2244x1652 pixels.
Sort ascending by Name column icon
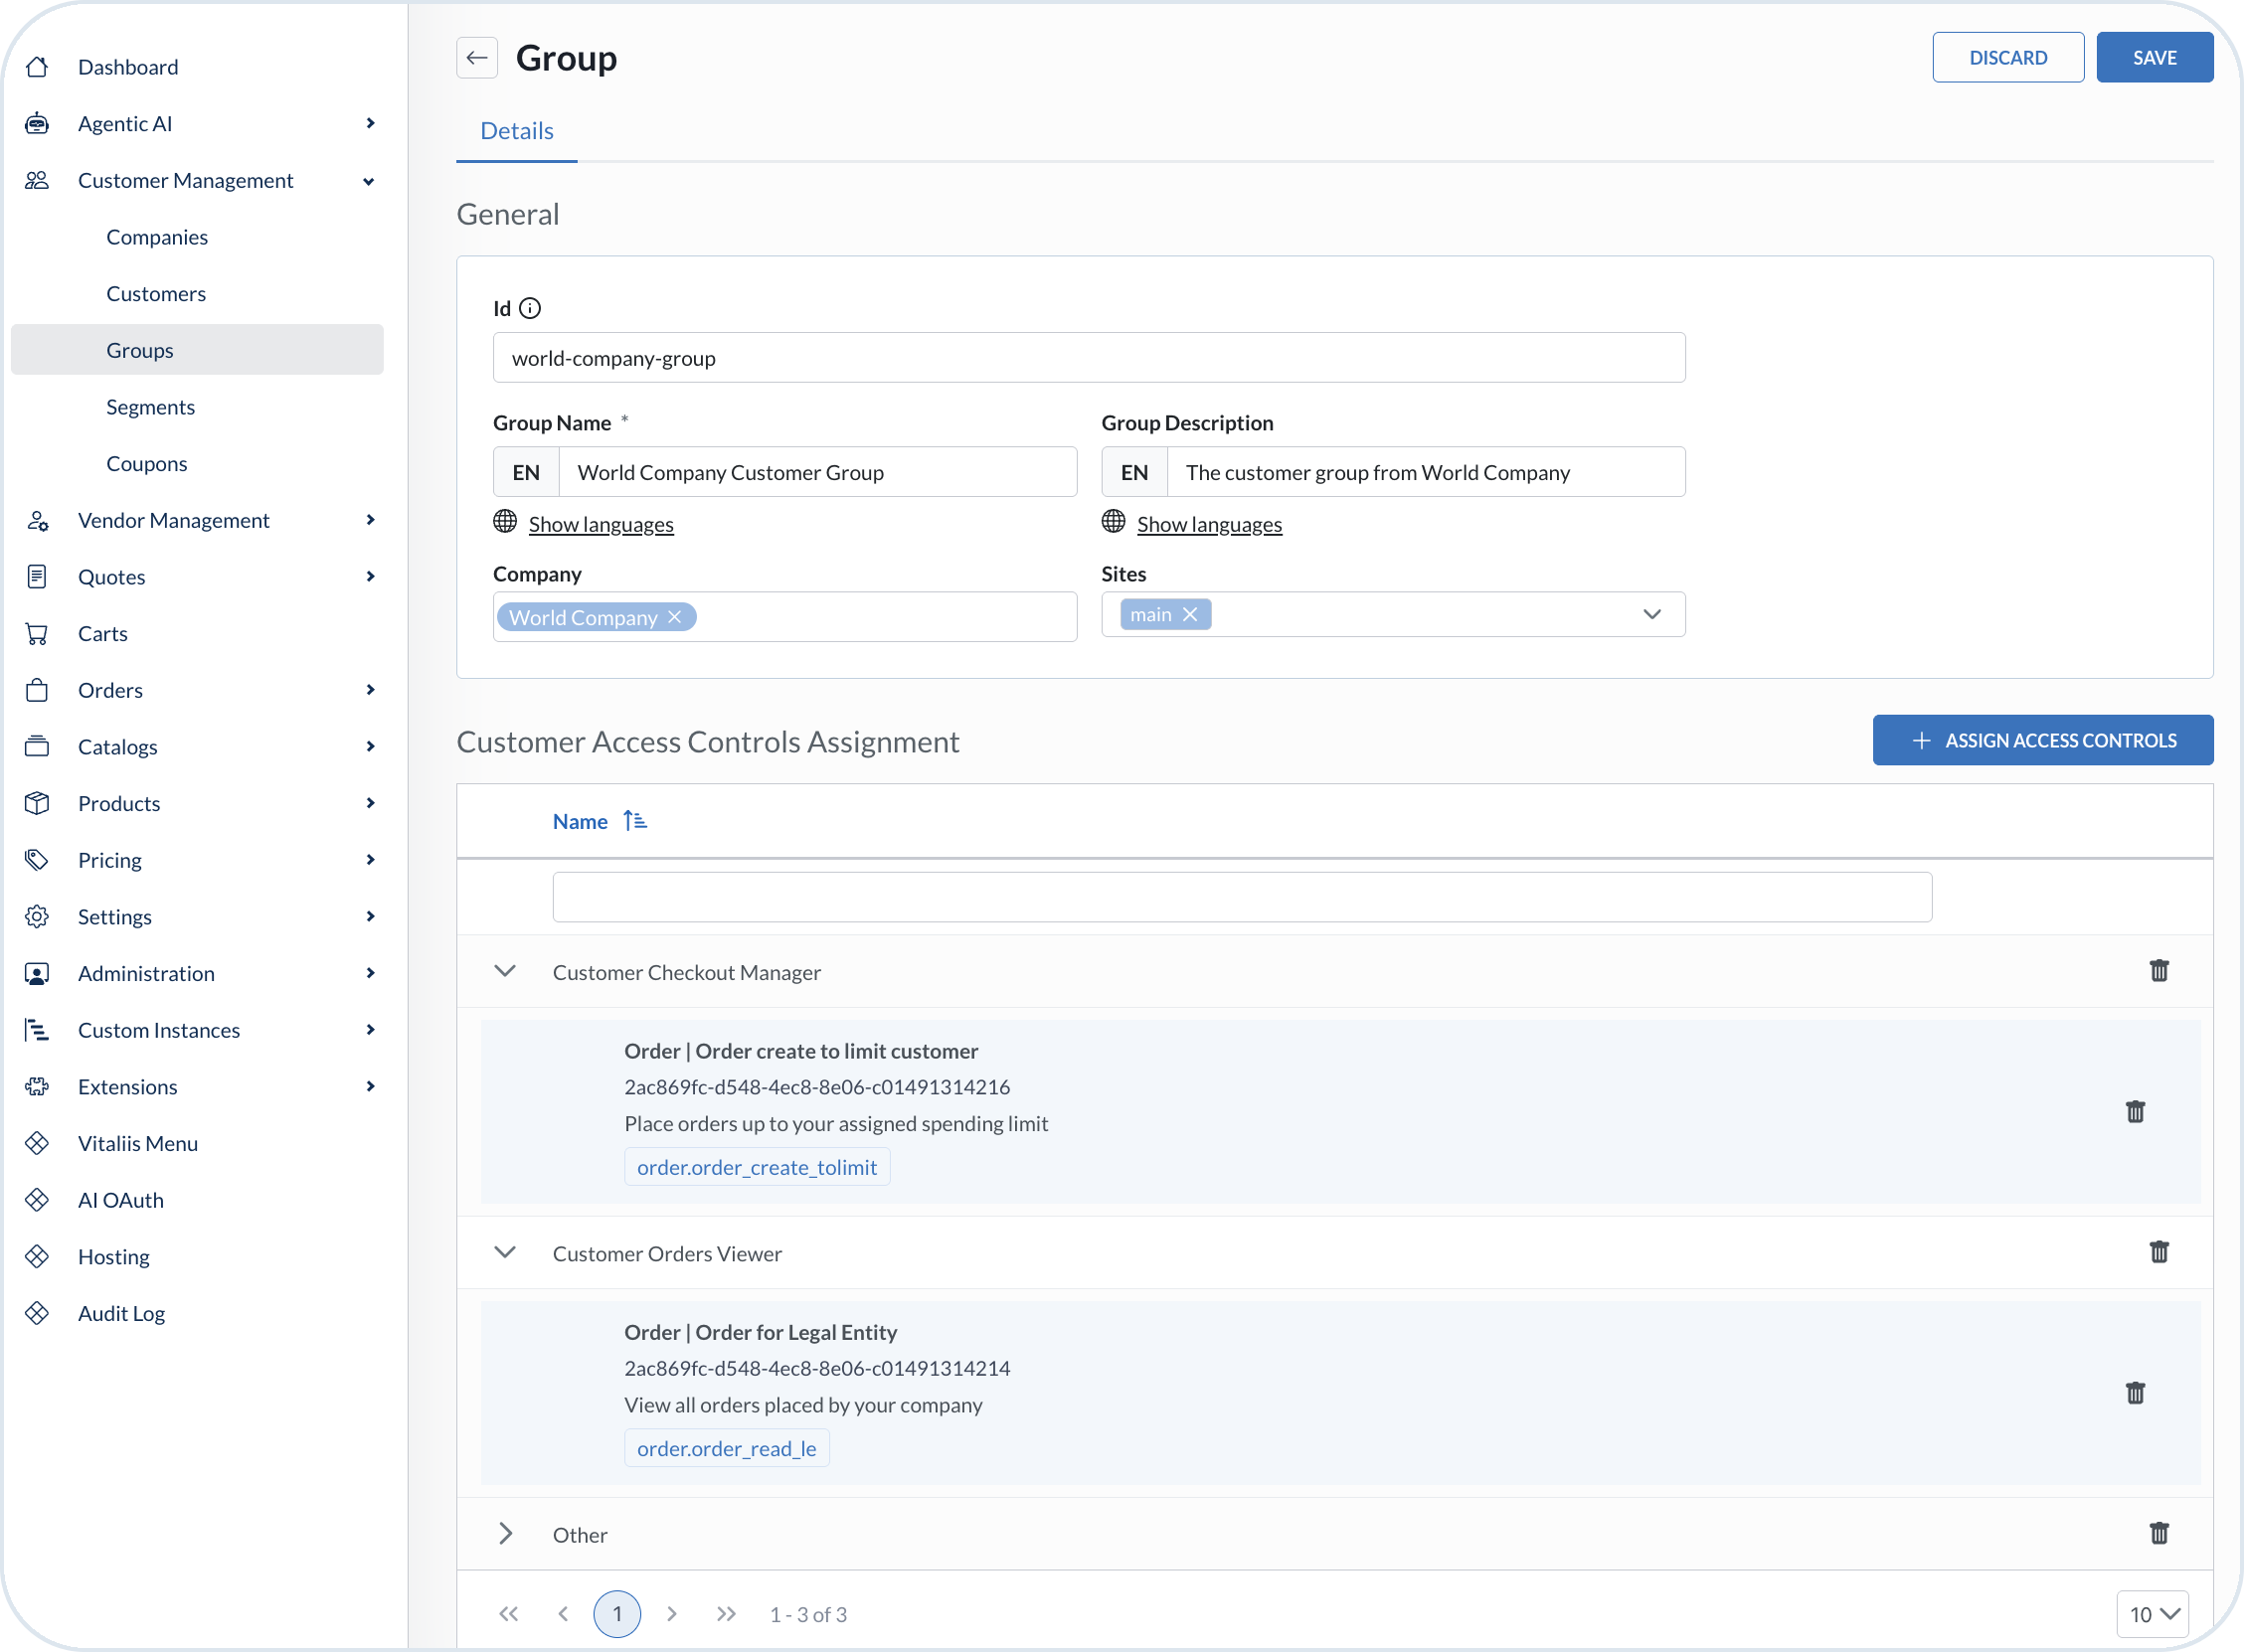[635, 821]
